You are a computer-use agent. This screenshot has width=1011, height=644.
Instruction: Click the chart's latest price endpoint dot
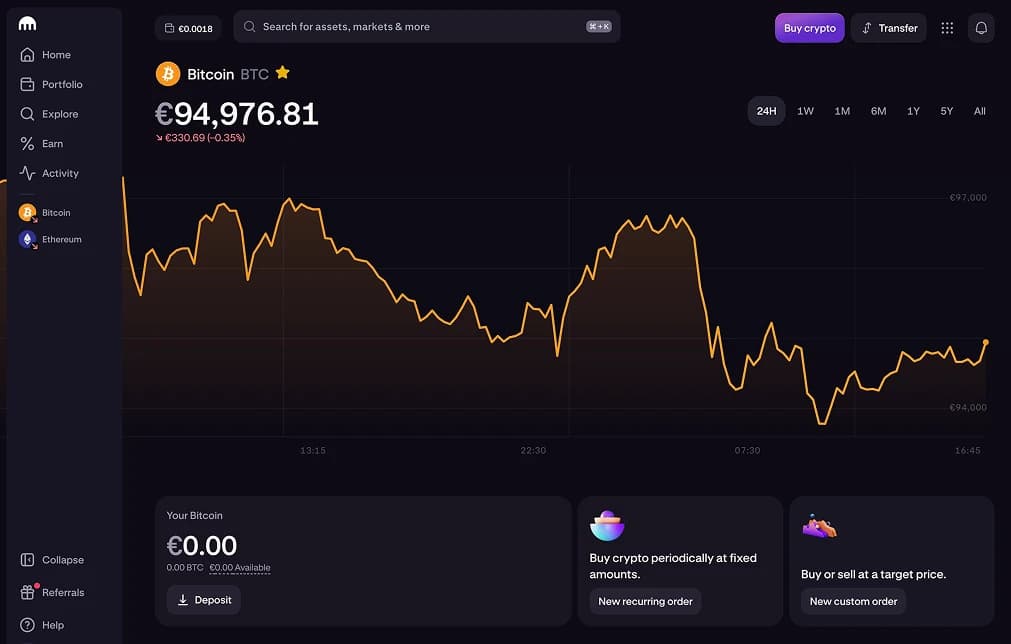[x=986, y=342]
